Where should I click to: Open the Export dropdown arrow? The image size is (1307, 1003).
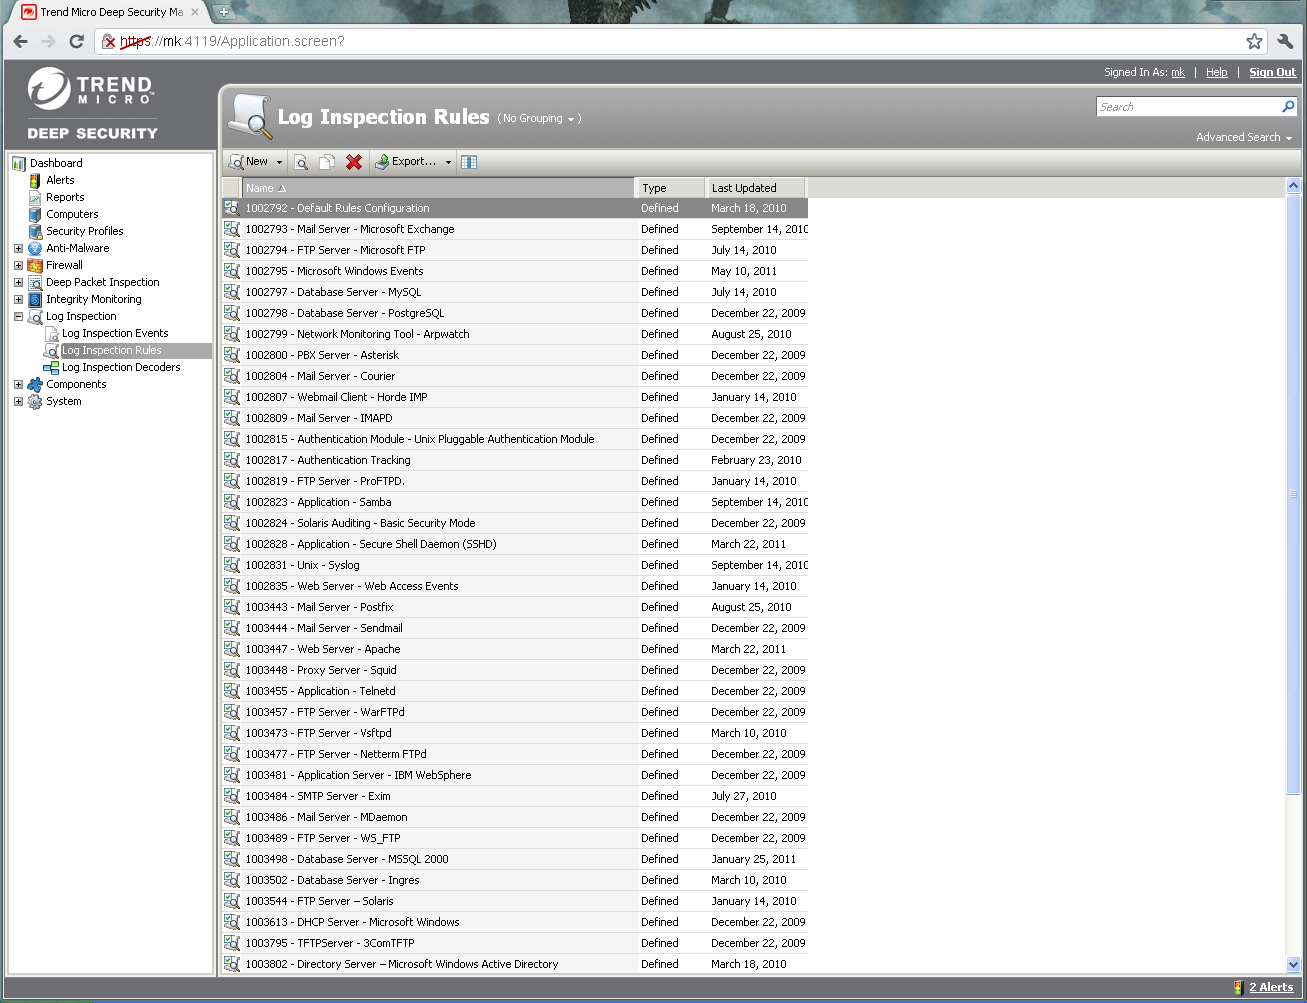click(448, 162)
